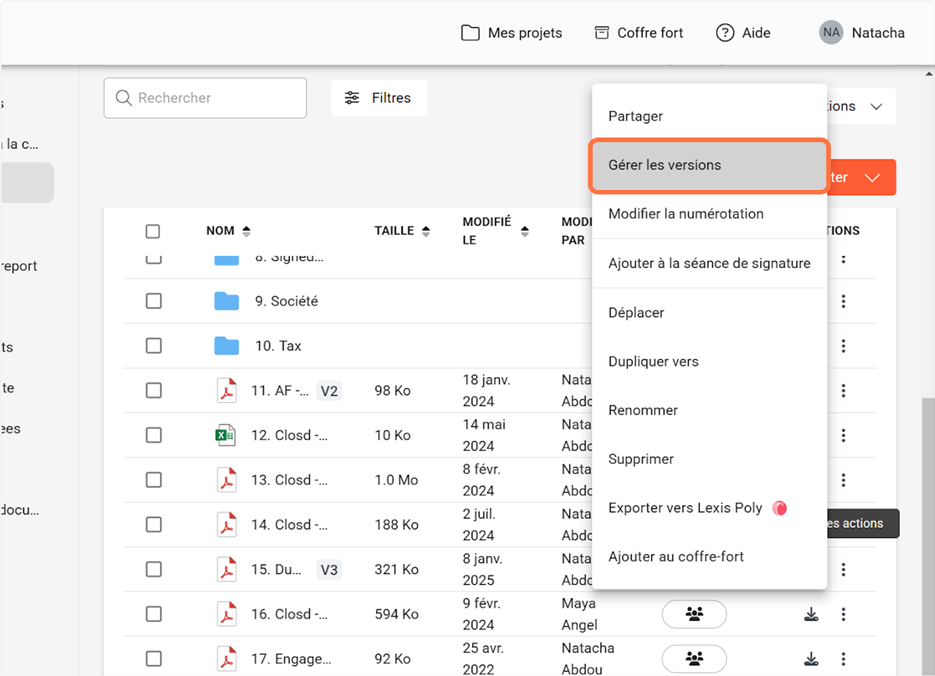
Task: Click the Coffre fort vault icon
Action: click(x=601, y=33)
